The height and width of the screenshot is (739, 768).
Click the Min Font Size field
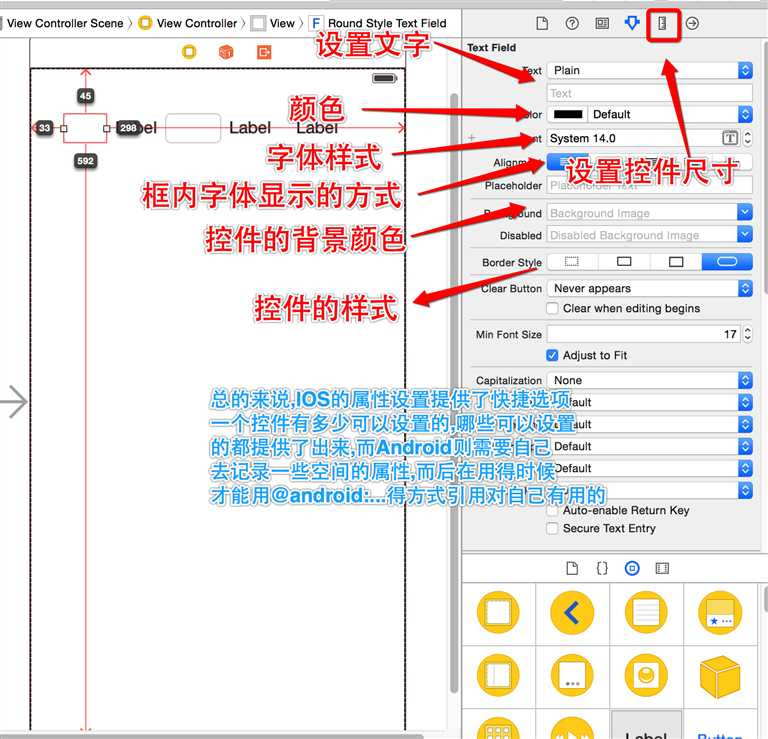(644, 334)
